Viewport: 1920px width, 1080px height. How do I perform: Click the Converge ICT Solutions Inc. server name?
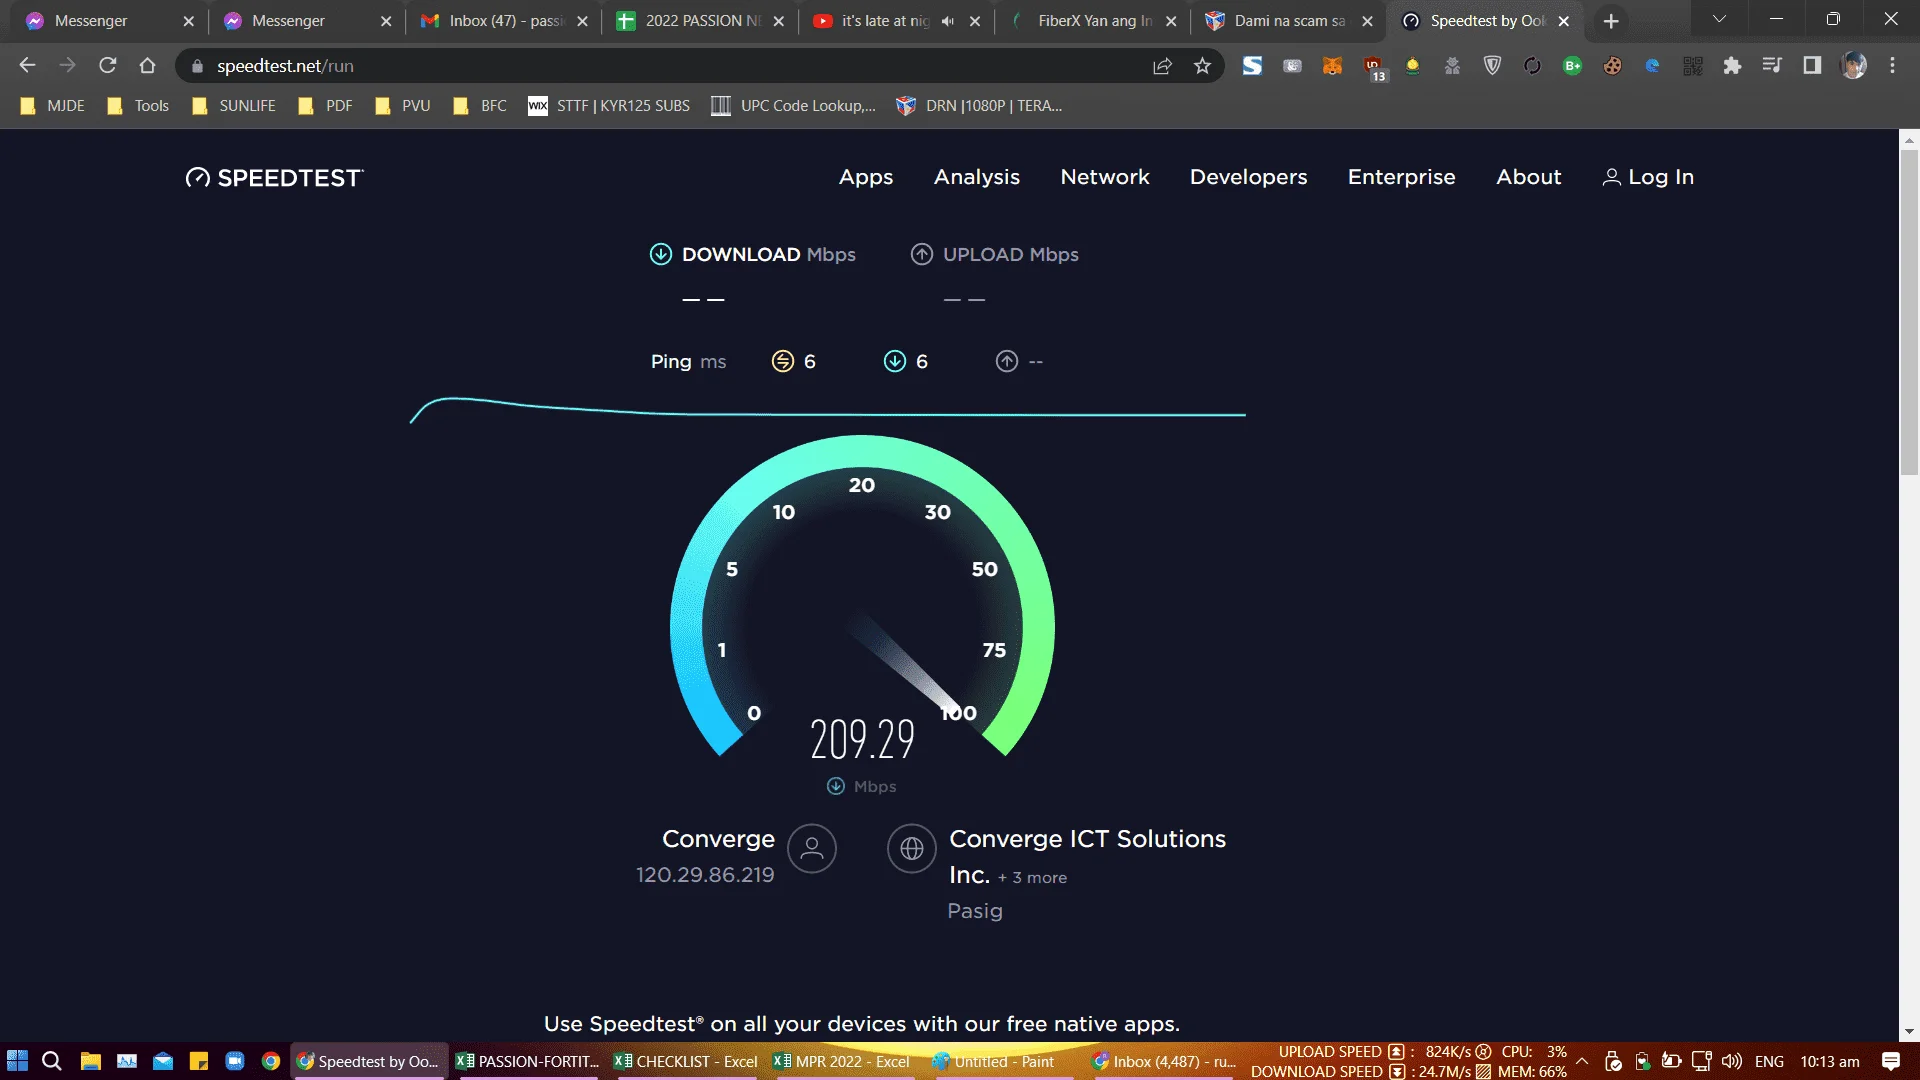pos(1087,856)
